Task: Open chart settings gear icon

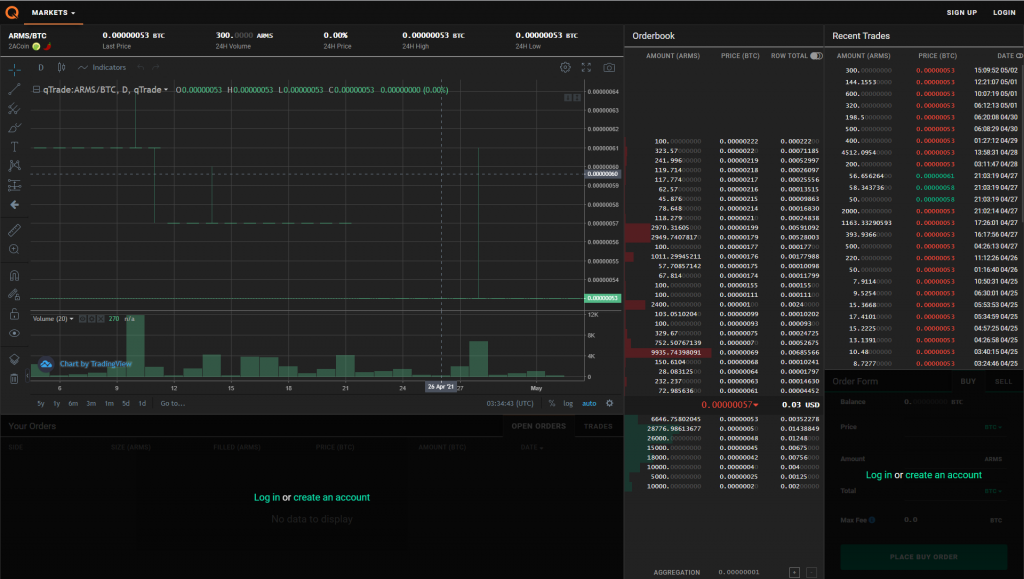Action: point(566,67)
